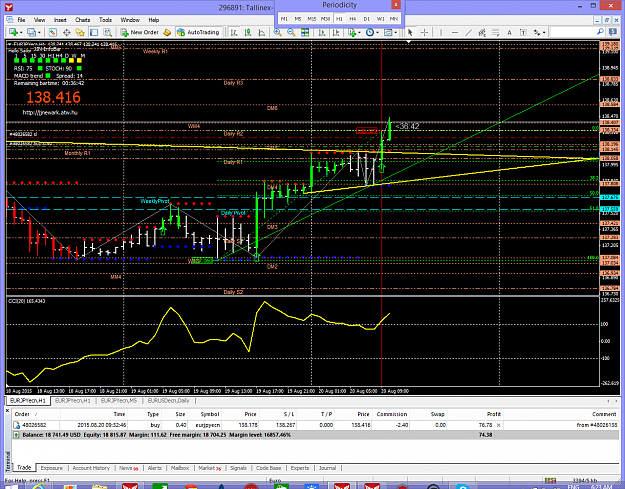Expand the New Chart dropdown arrow
The height and width of the screenshot is (489, 625).
(21, 33)
